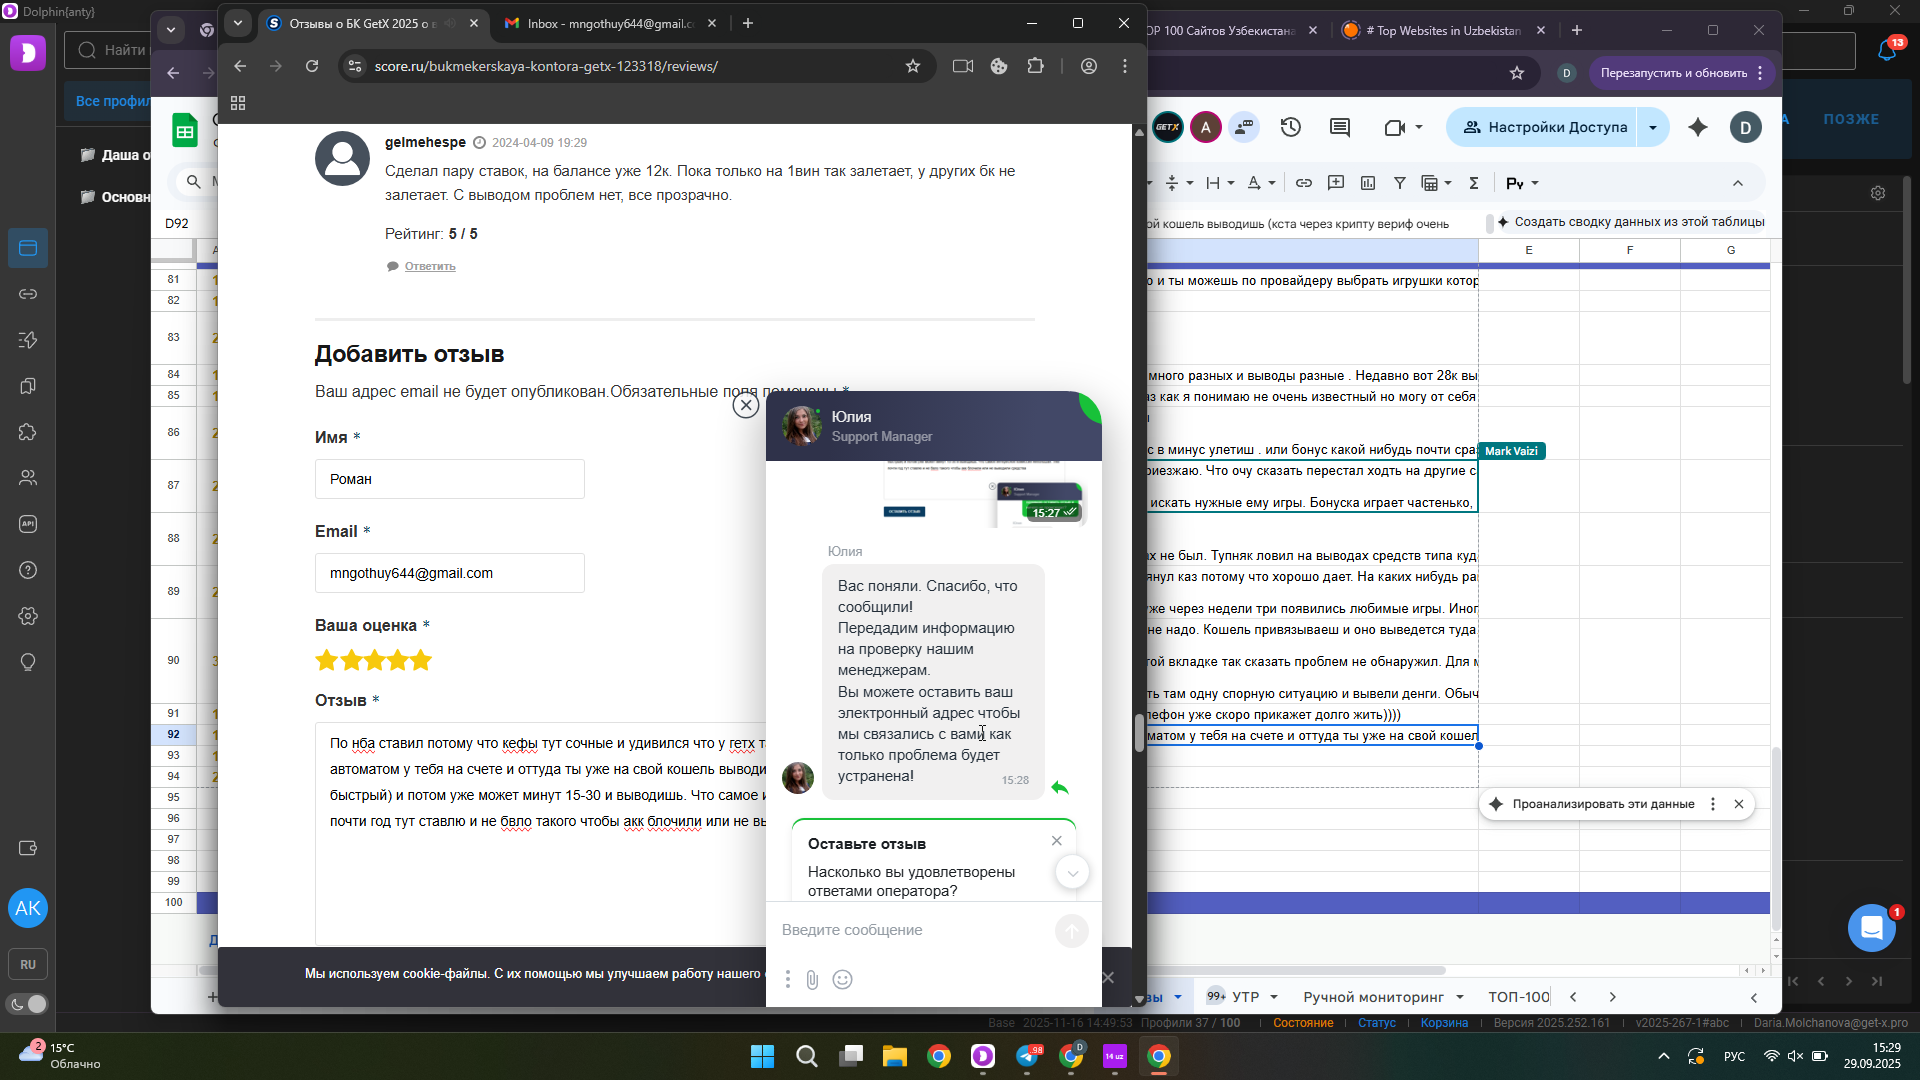Reload the score.ru reviews page

312,66
